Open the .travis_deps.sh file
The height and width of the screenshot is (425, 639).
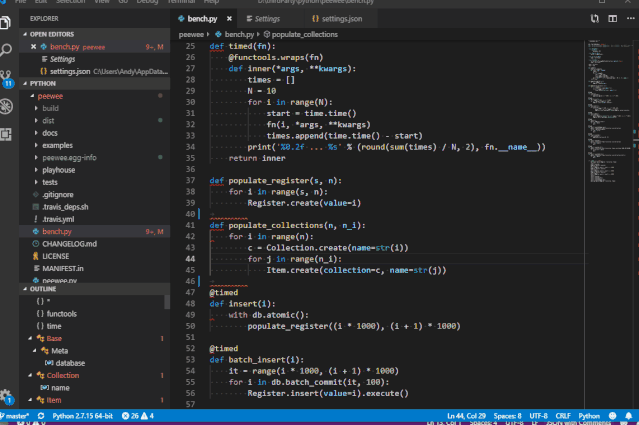point(65,207)
